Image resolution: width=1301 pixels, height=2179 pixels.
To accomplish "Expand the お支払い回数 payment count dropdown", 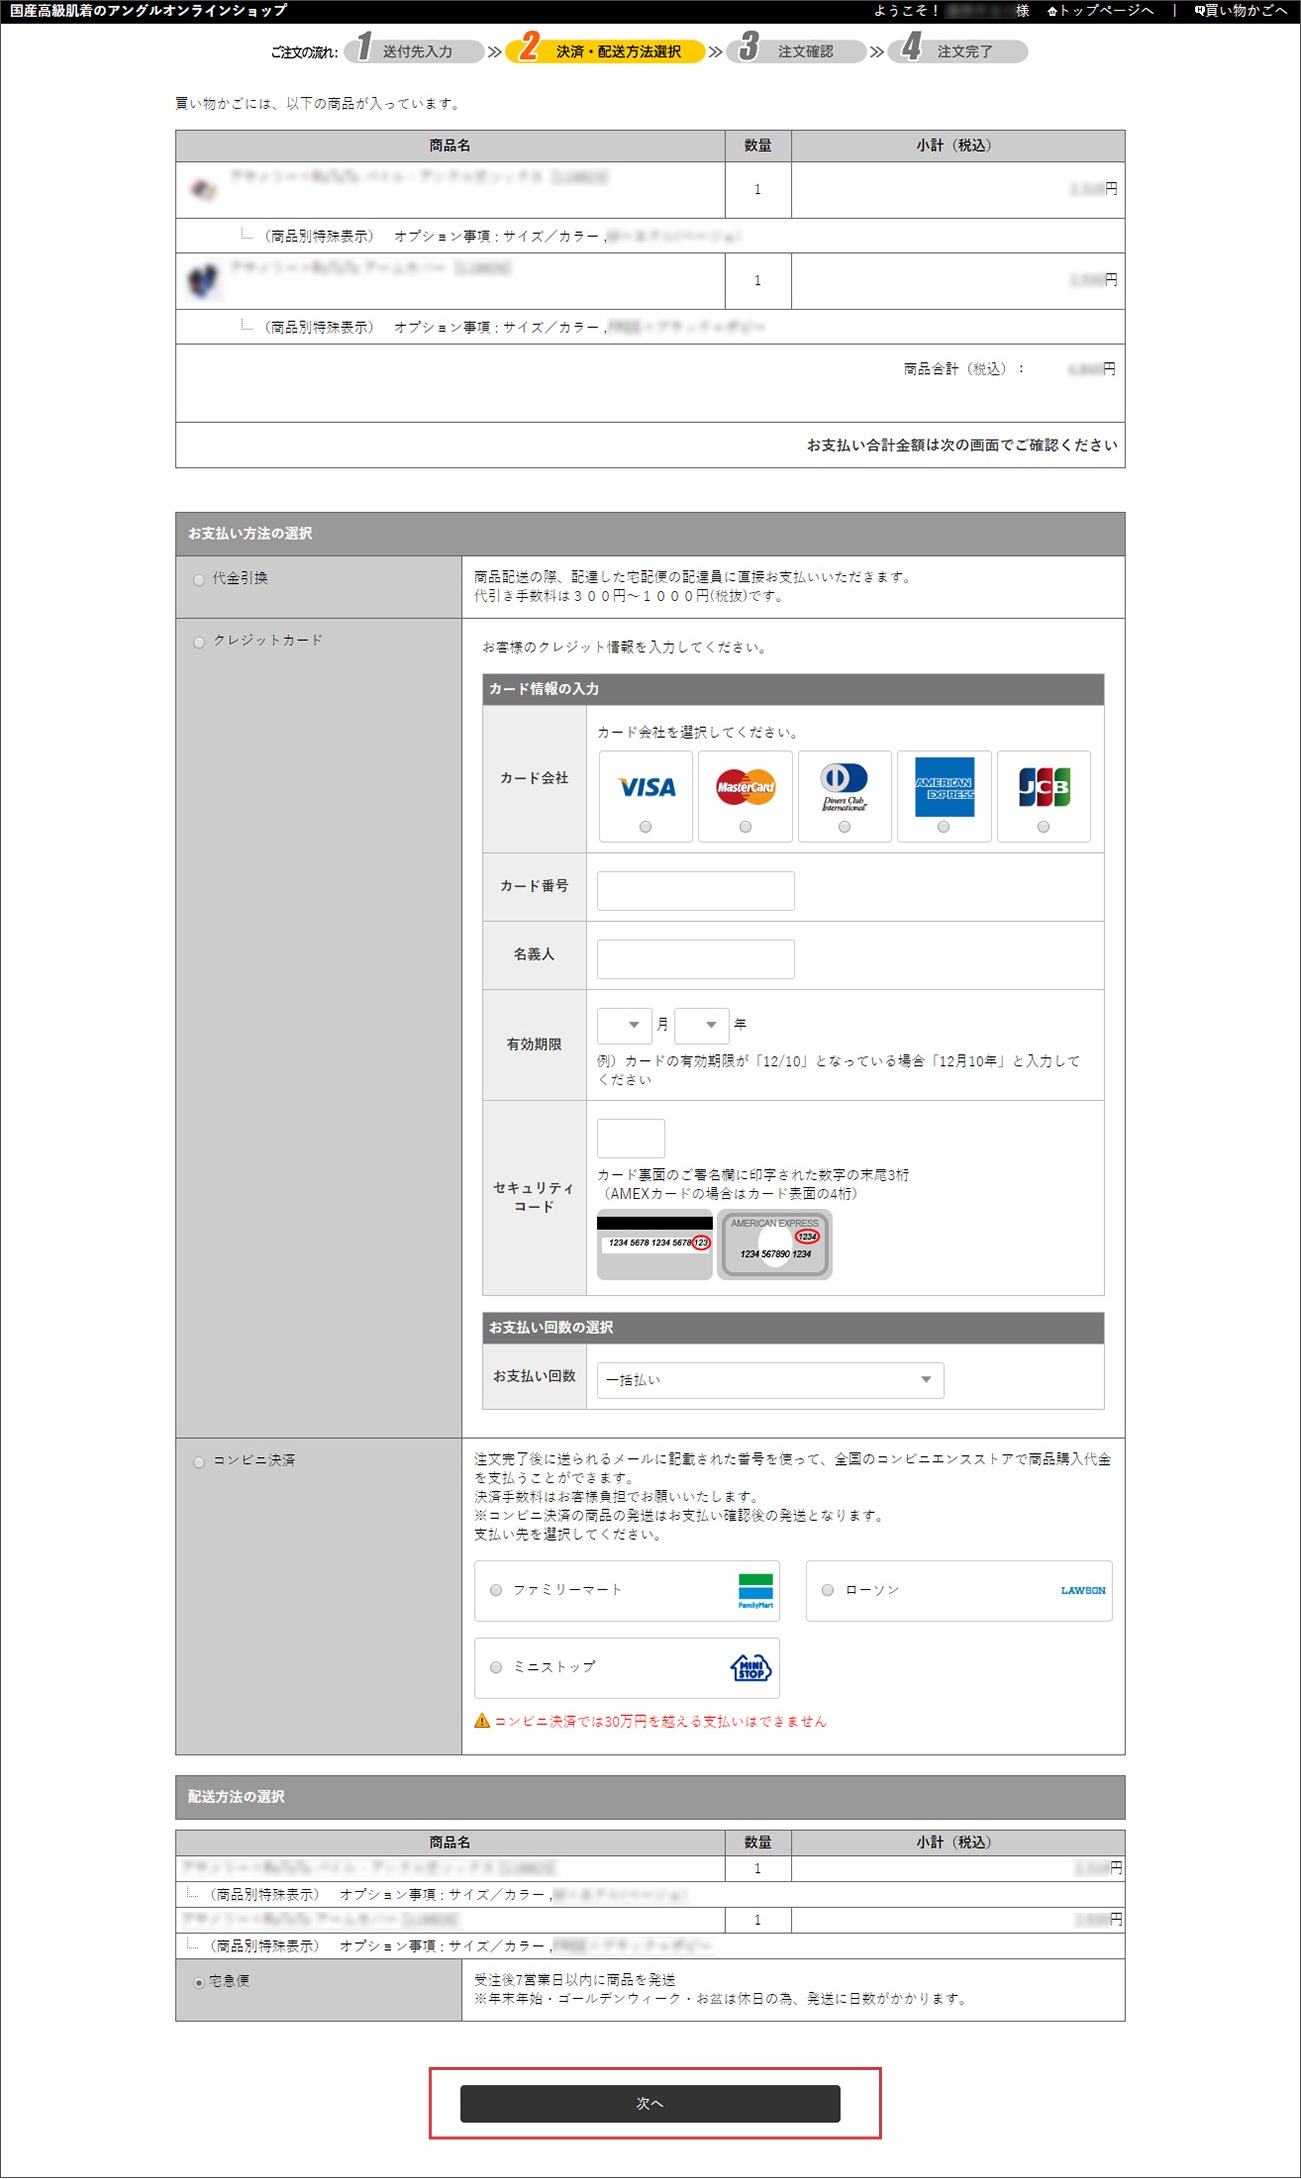I will (x=769, y=1380).
